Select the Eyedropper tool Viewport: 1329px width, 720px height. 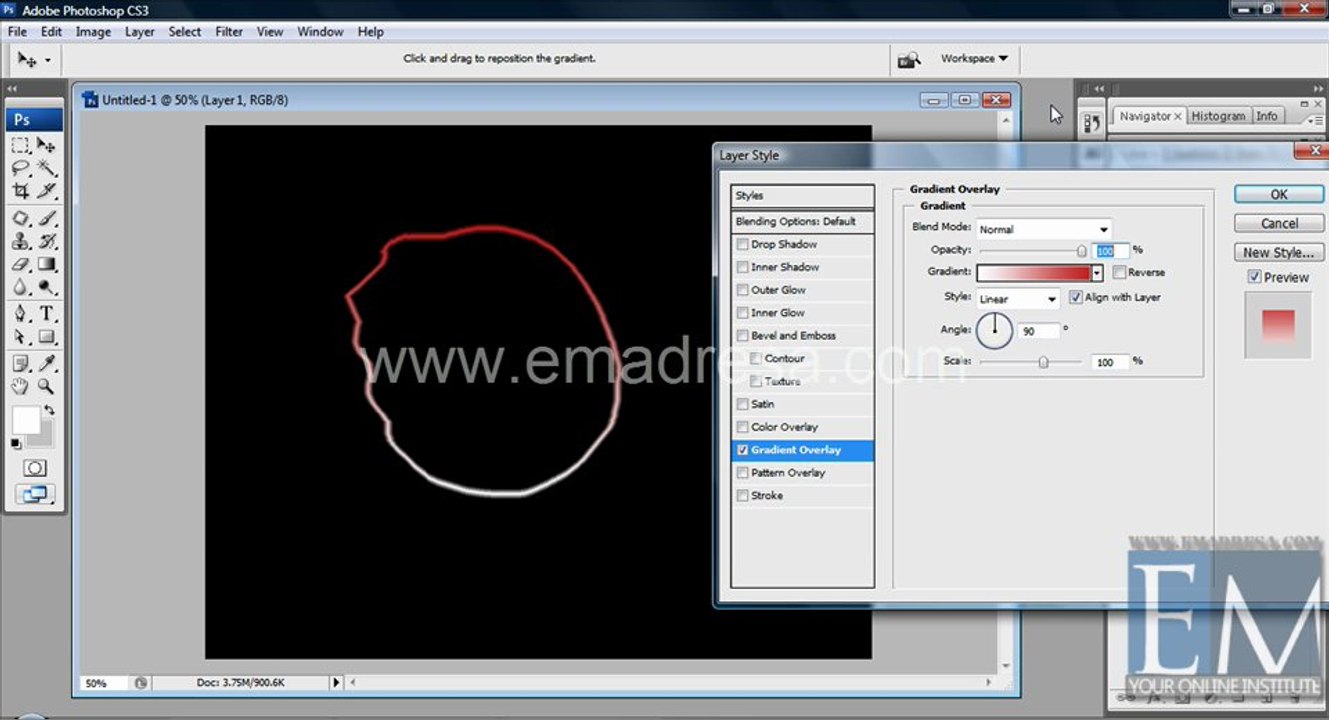coord(47,363)
